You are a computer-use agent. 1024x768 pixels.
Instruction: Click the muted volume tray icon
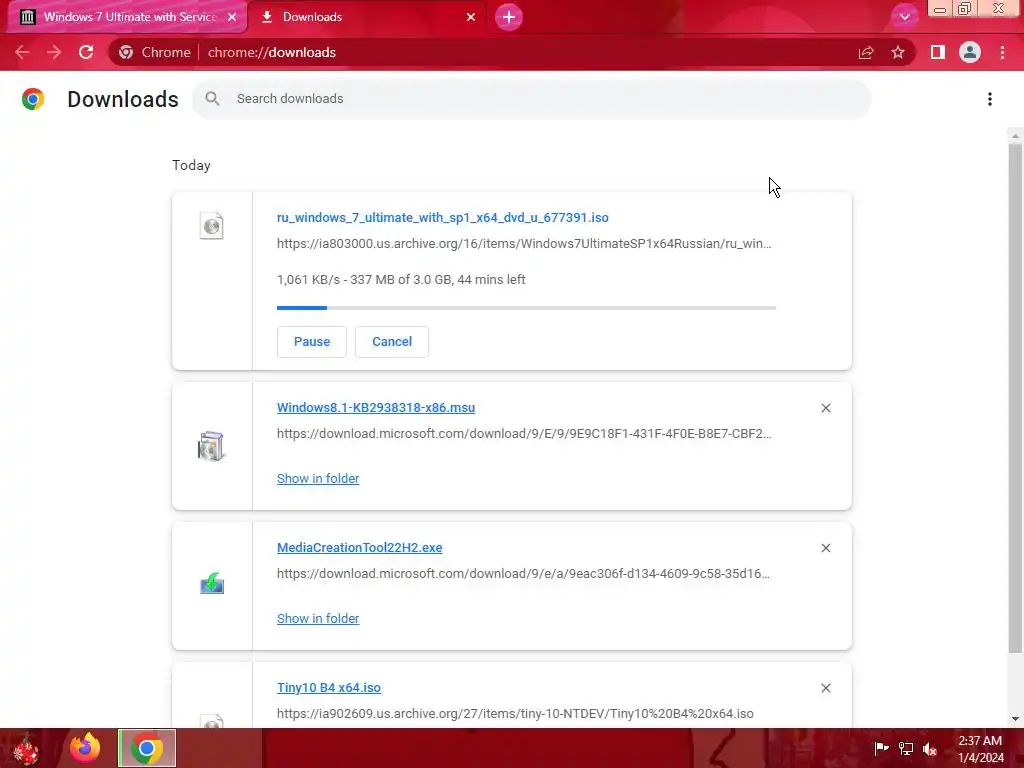pos(930,748)
